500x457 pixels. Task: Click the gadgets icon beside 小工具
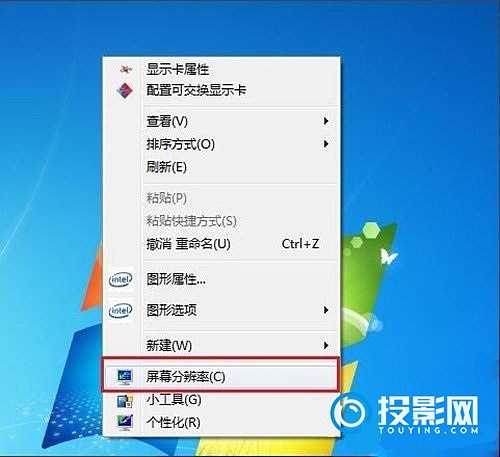click(x=125, y=401)
